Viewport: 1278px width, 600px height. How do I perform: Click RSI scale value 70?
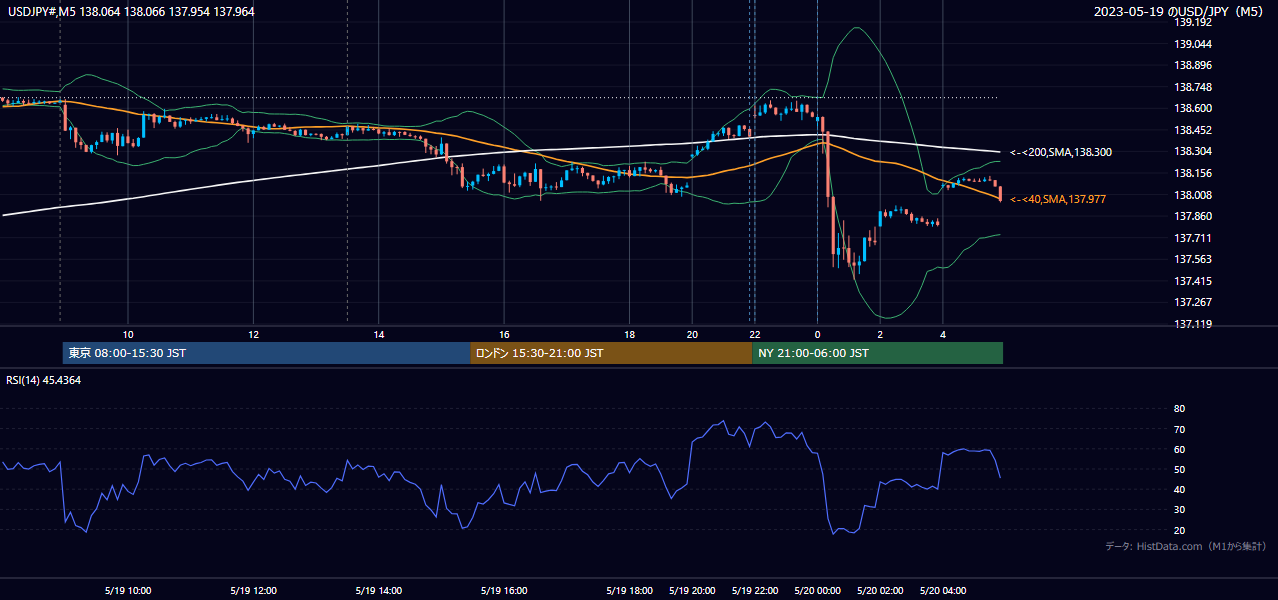click(x=1179, y=429)
